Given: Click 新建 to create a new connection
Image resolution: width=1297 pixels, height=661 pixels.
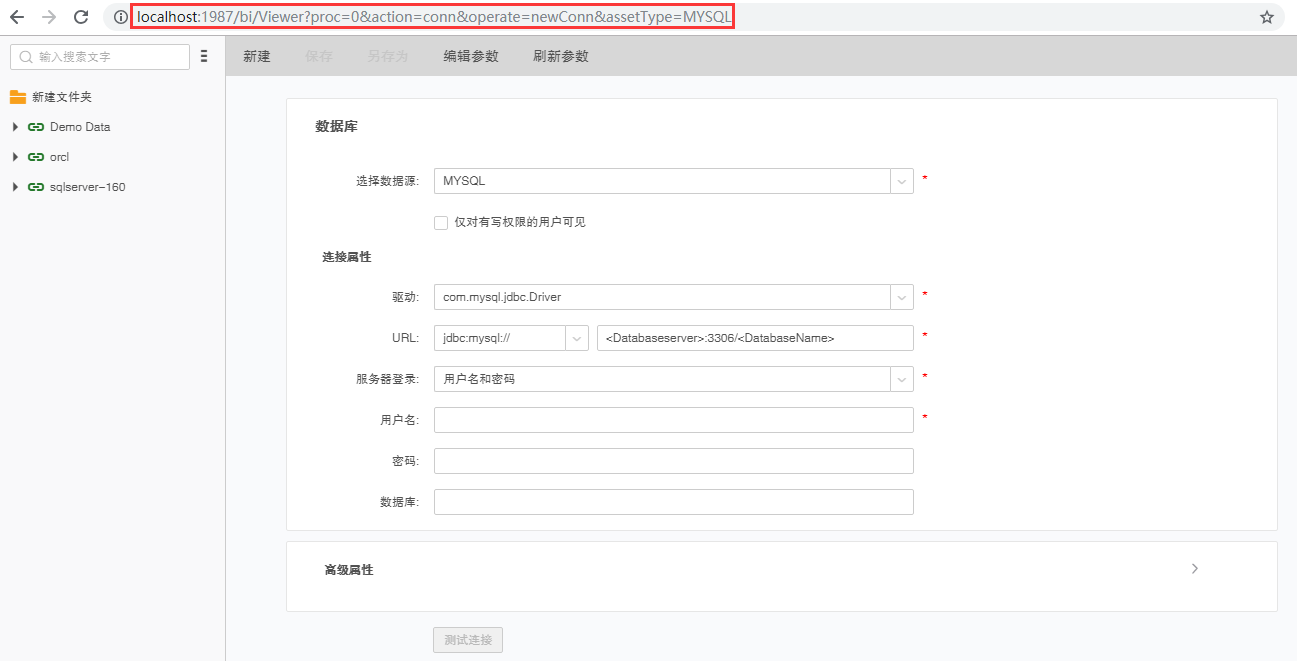Looking at the screenshot, I should pos(256,56).
